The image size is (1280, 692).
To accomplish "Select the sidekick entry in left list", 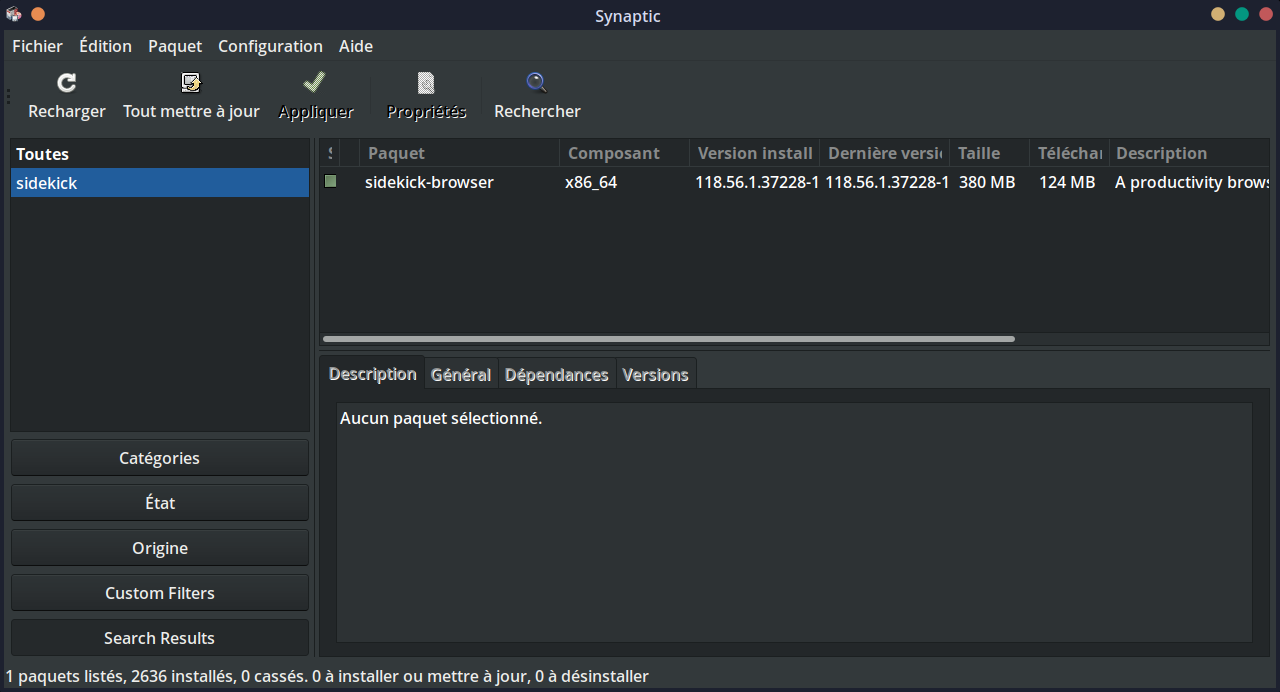I will point(160,183).
